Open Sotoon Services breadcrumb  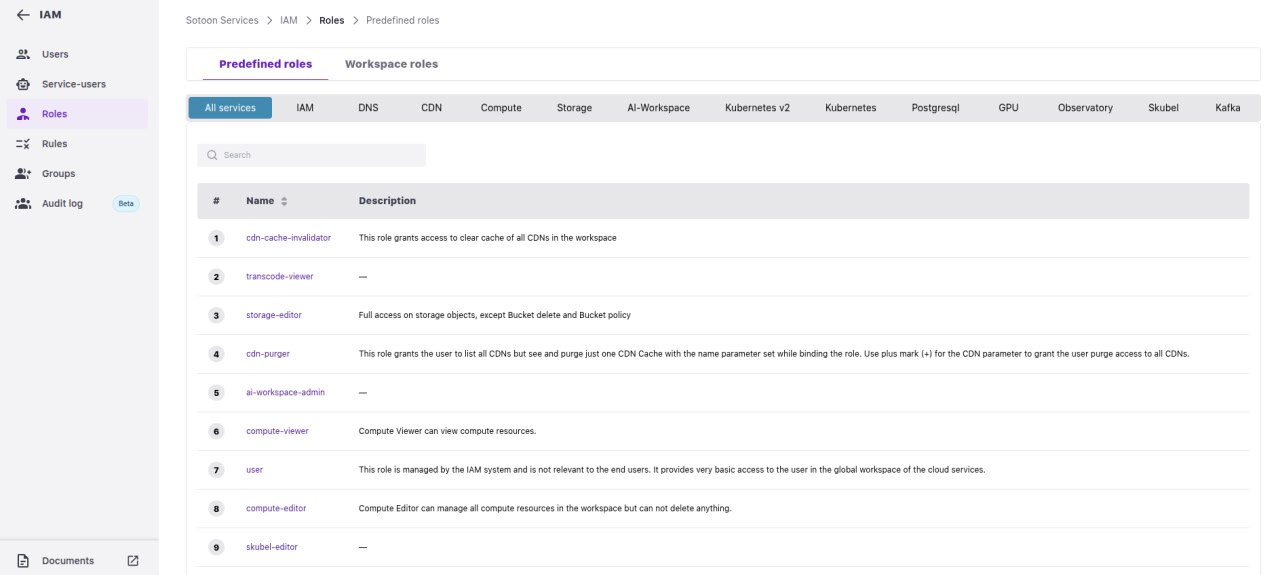(x=222, y=20)
